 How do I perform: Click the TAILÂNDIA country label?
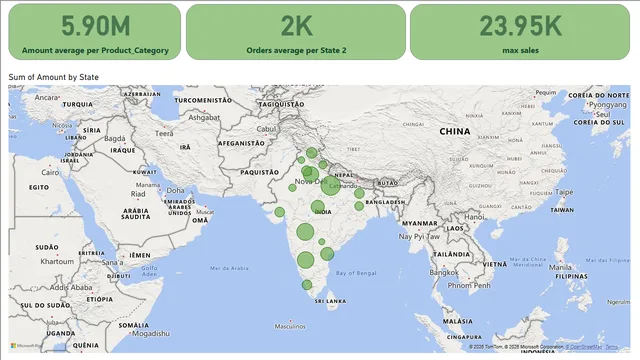451,254
